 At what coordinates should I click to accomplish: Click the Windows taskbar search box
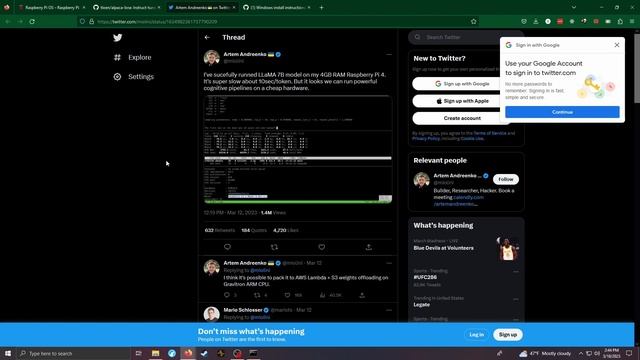(73, 353)
